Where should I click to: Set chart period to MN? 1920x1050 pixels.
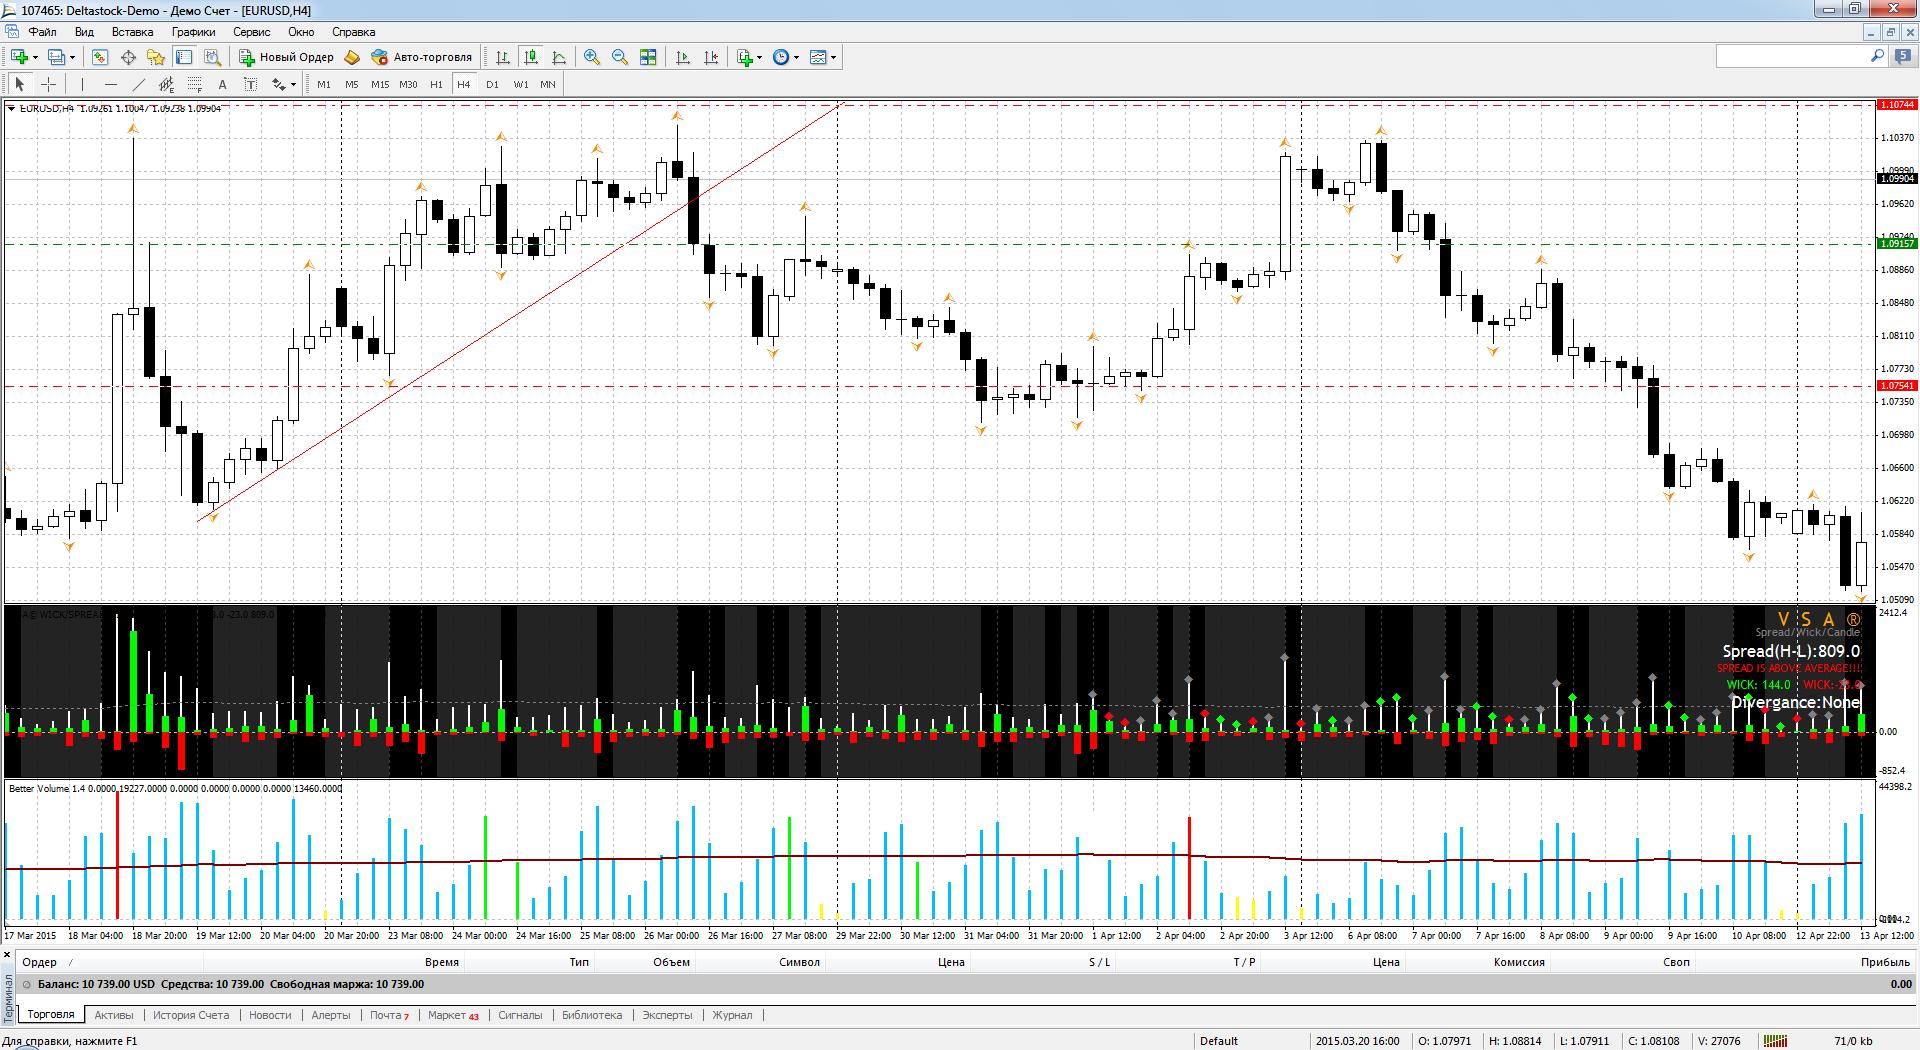point(548,84)
